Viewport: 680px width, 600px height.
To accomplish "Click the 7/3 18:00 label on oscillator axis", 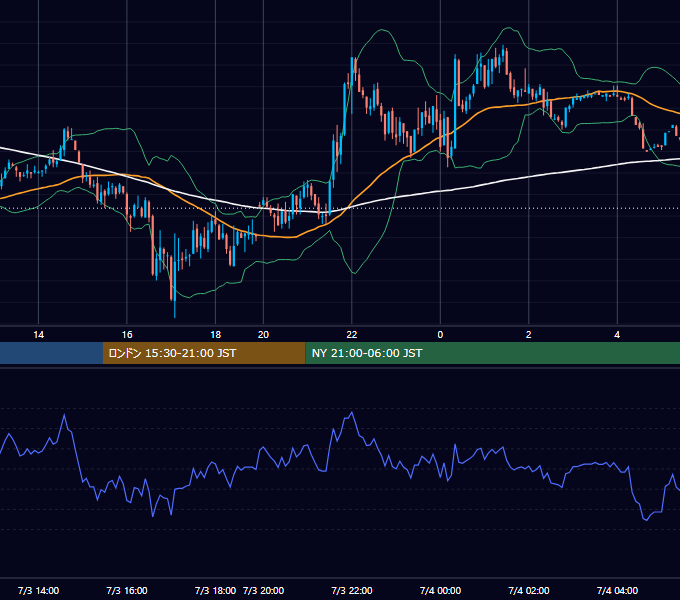I will click(x=216, y=590).
